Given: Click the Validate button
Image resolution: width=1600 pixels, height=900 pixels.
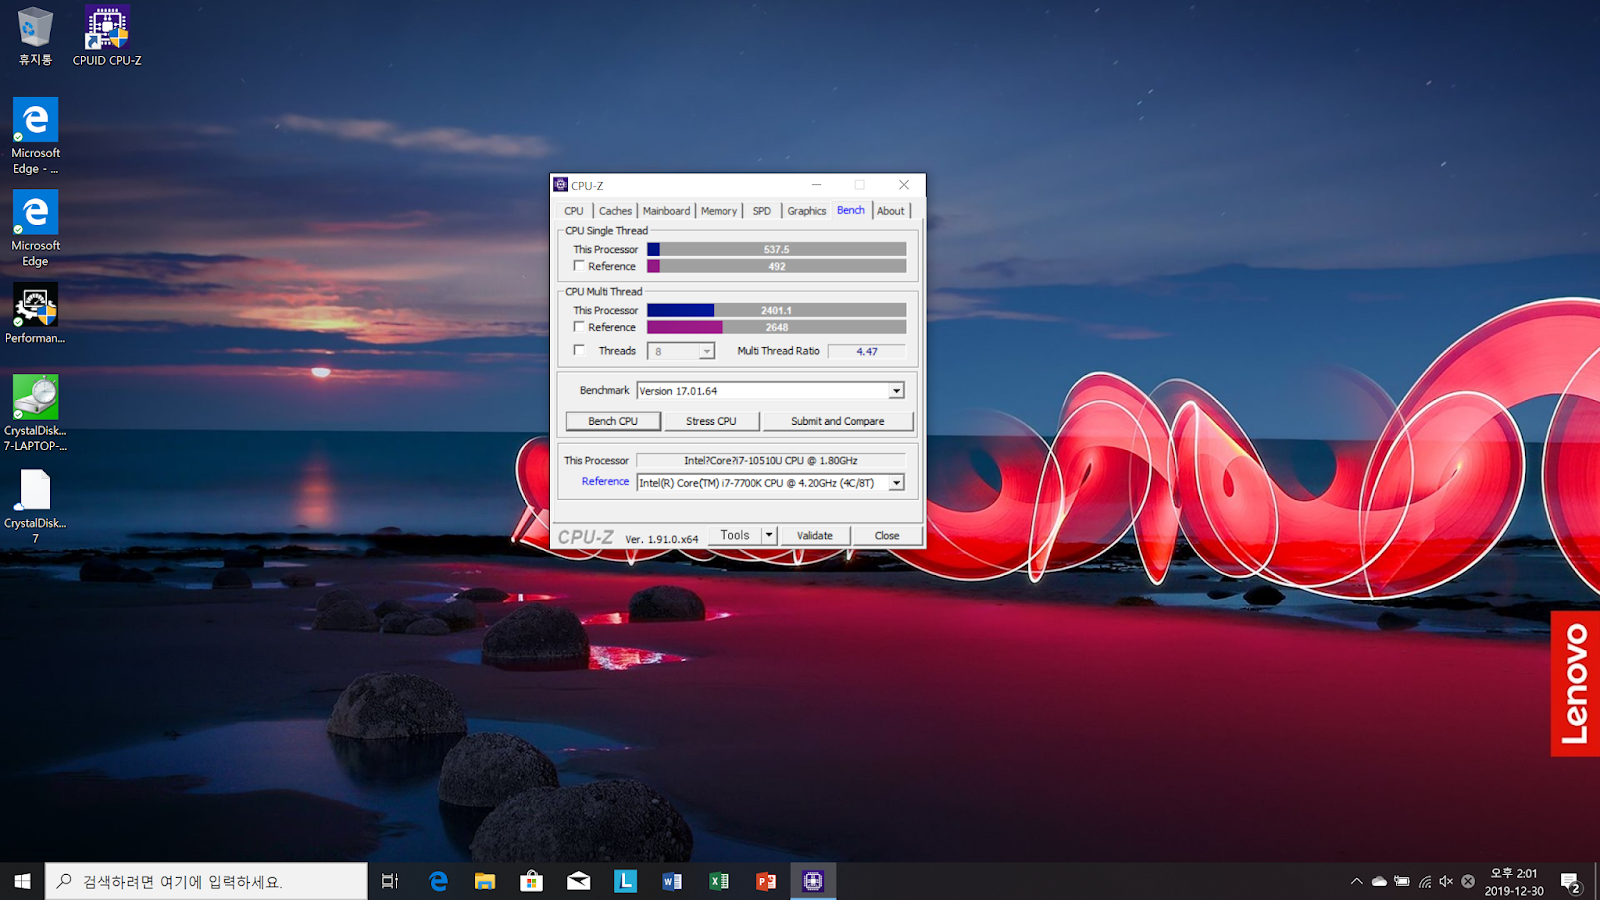Looking at the screenshot, I should (x=815, y=535).
